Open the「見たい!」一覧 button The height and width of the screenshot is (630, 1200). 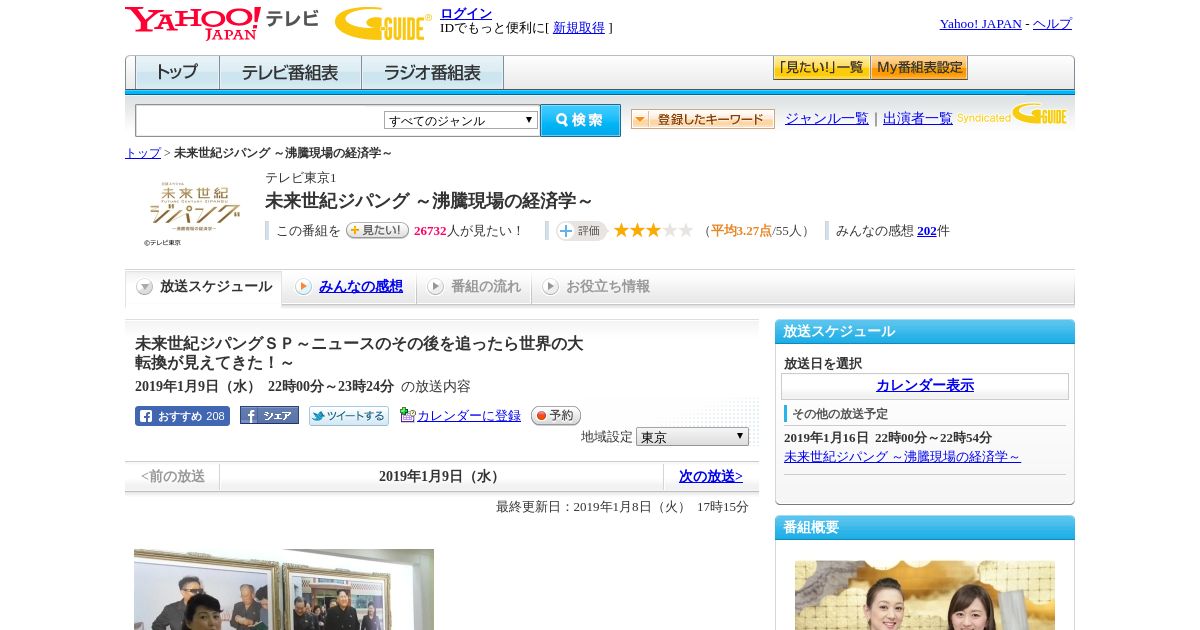(822, 68)
